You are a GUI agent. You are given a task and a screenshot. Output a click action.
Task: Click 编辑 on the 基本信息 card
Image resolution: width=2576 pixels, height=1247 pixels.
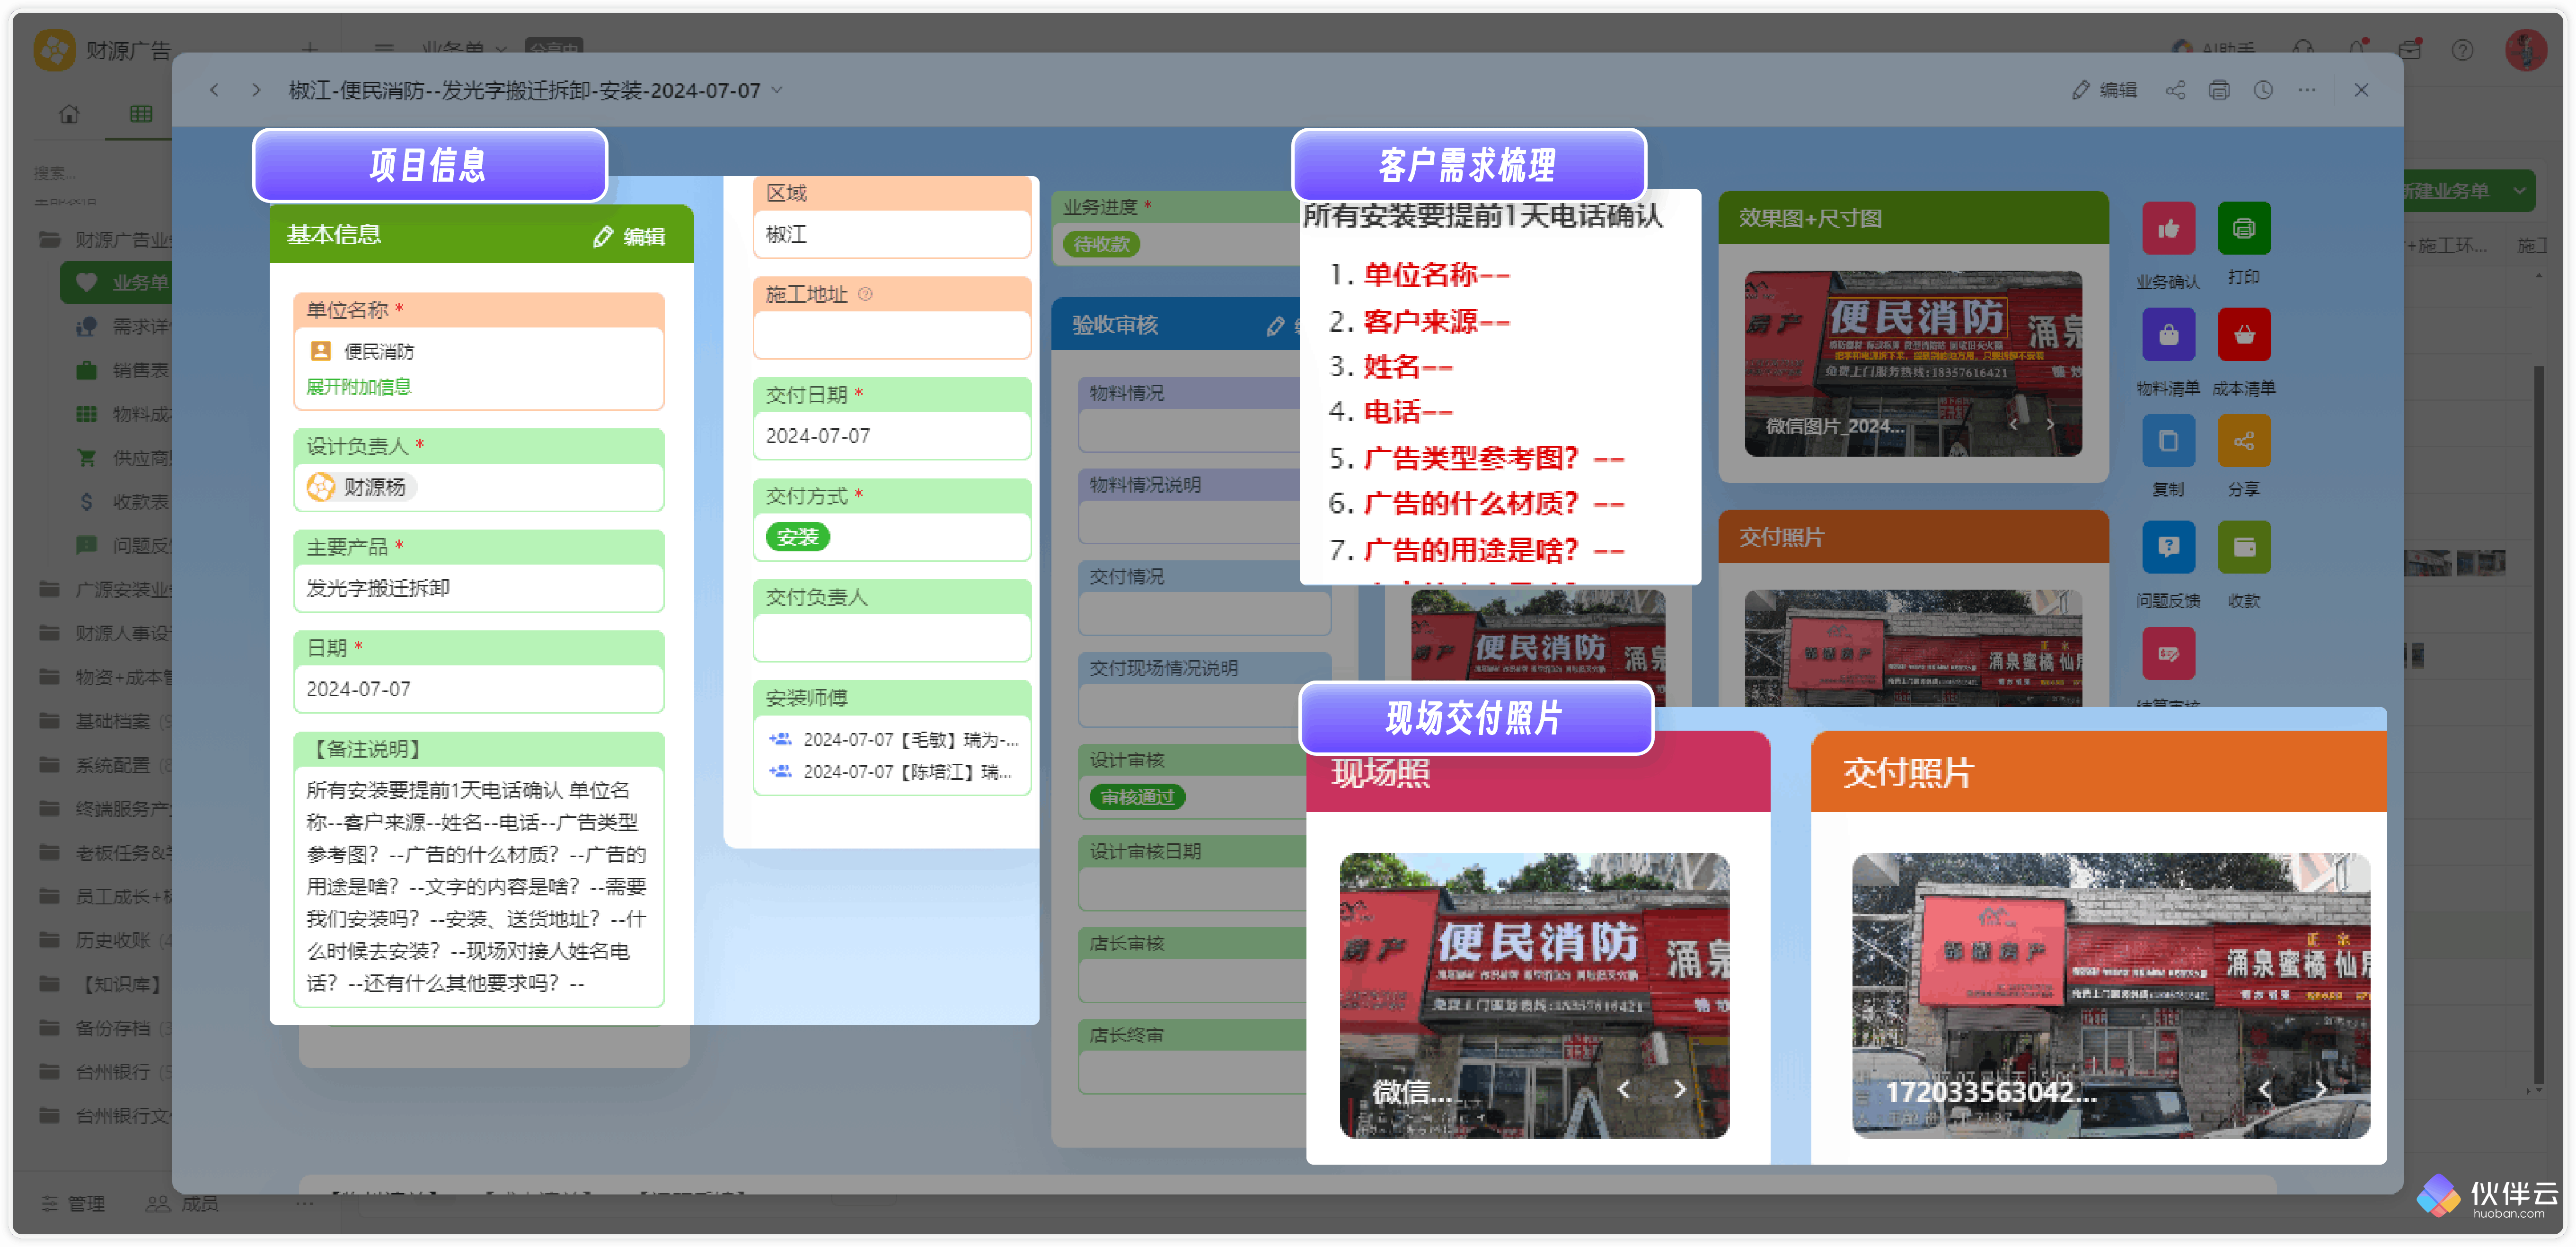pos(629,237)
